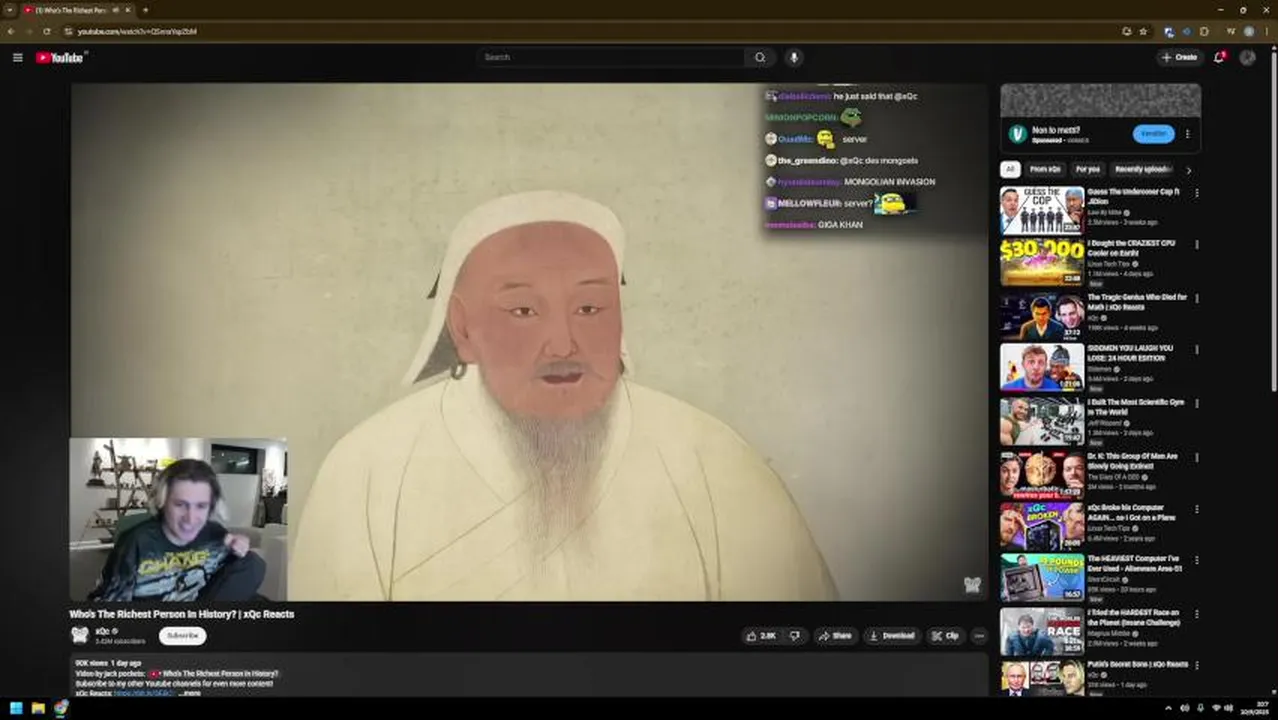1278x720 pixels.
Task: Open File Explorer from taskbar
Action: [x=38, y=708]
